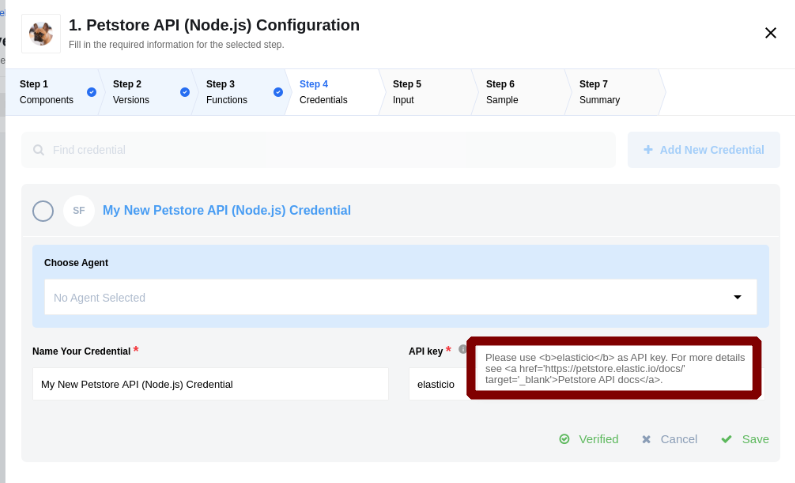The image size is (795, 483).
Task: Click the Cancel button
Action: pyautogui.click(x=669, y=439)
